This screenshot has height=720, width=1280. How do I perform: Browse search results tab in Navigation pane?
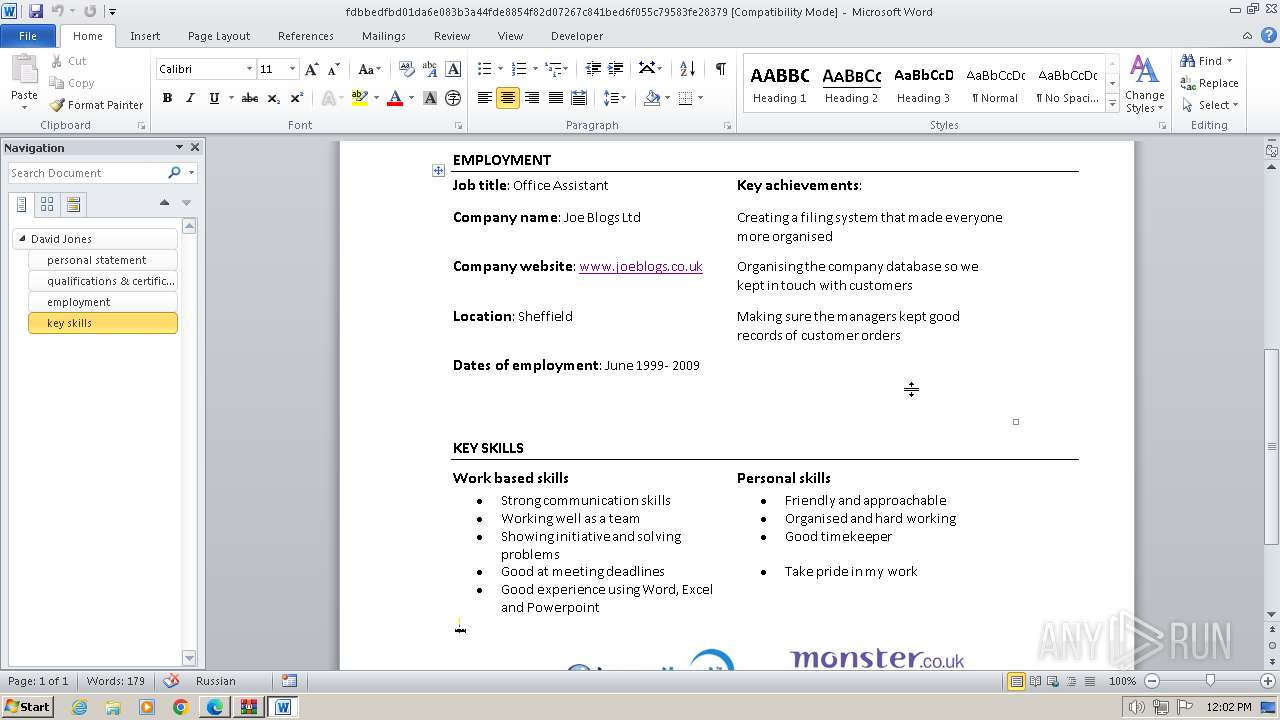(x=73, y=204)
